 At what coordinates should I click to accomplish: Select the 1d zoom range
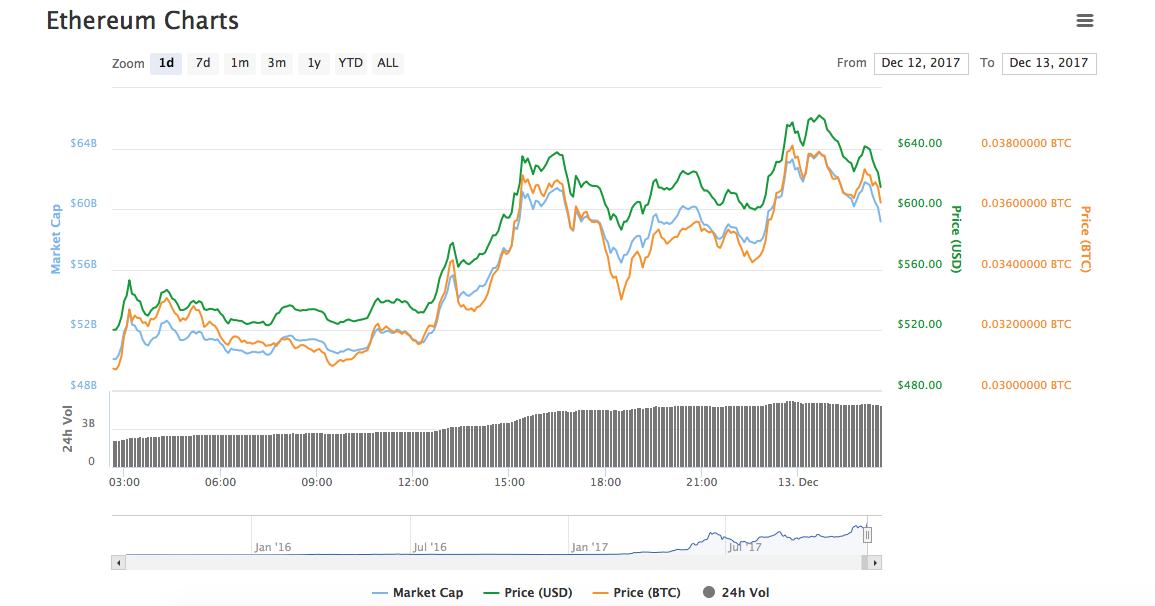click(166, 63)
